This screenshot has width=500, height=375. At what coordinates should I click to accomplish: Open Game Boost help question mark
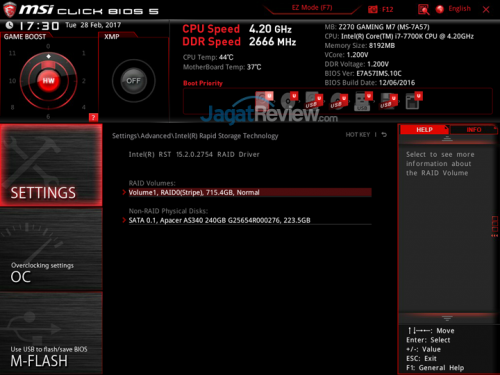tap(93, 117)
